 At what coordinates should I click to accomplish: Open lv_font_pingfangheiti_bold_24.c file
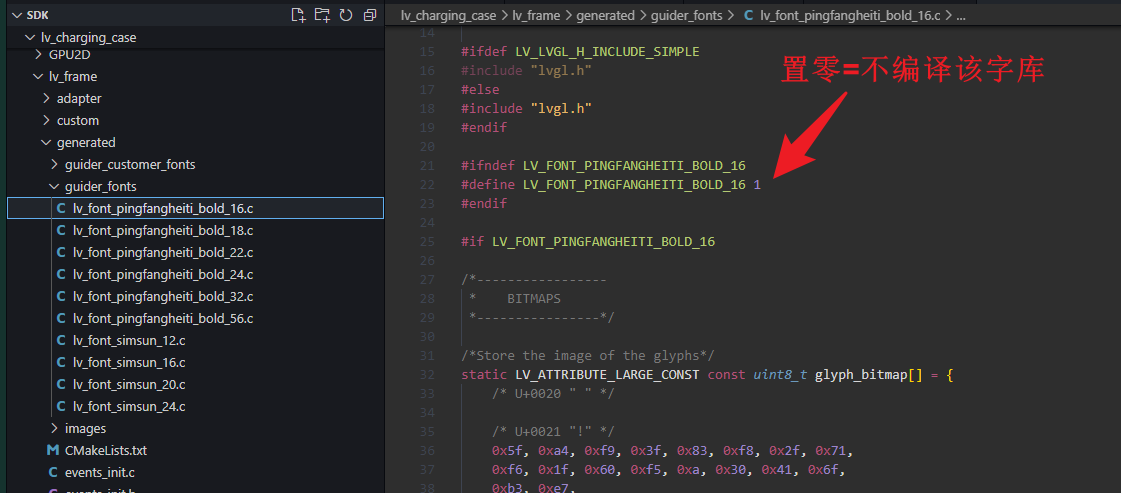pos(163,274)
